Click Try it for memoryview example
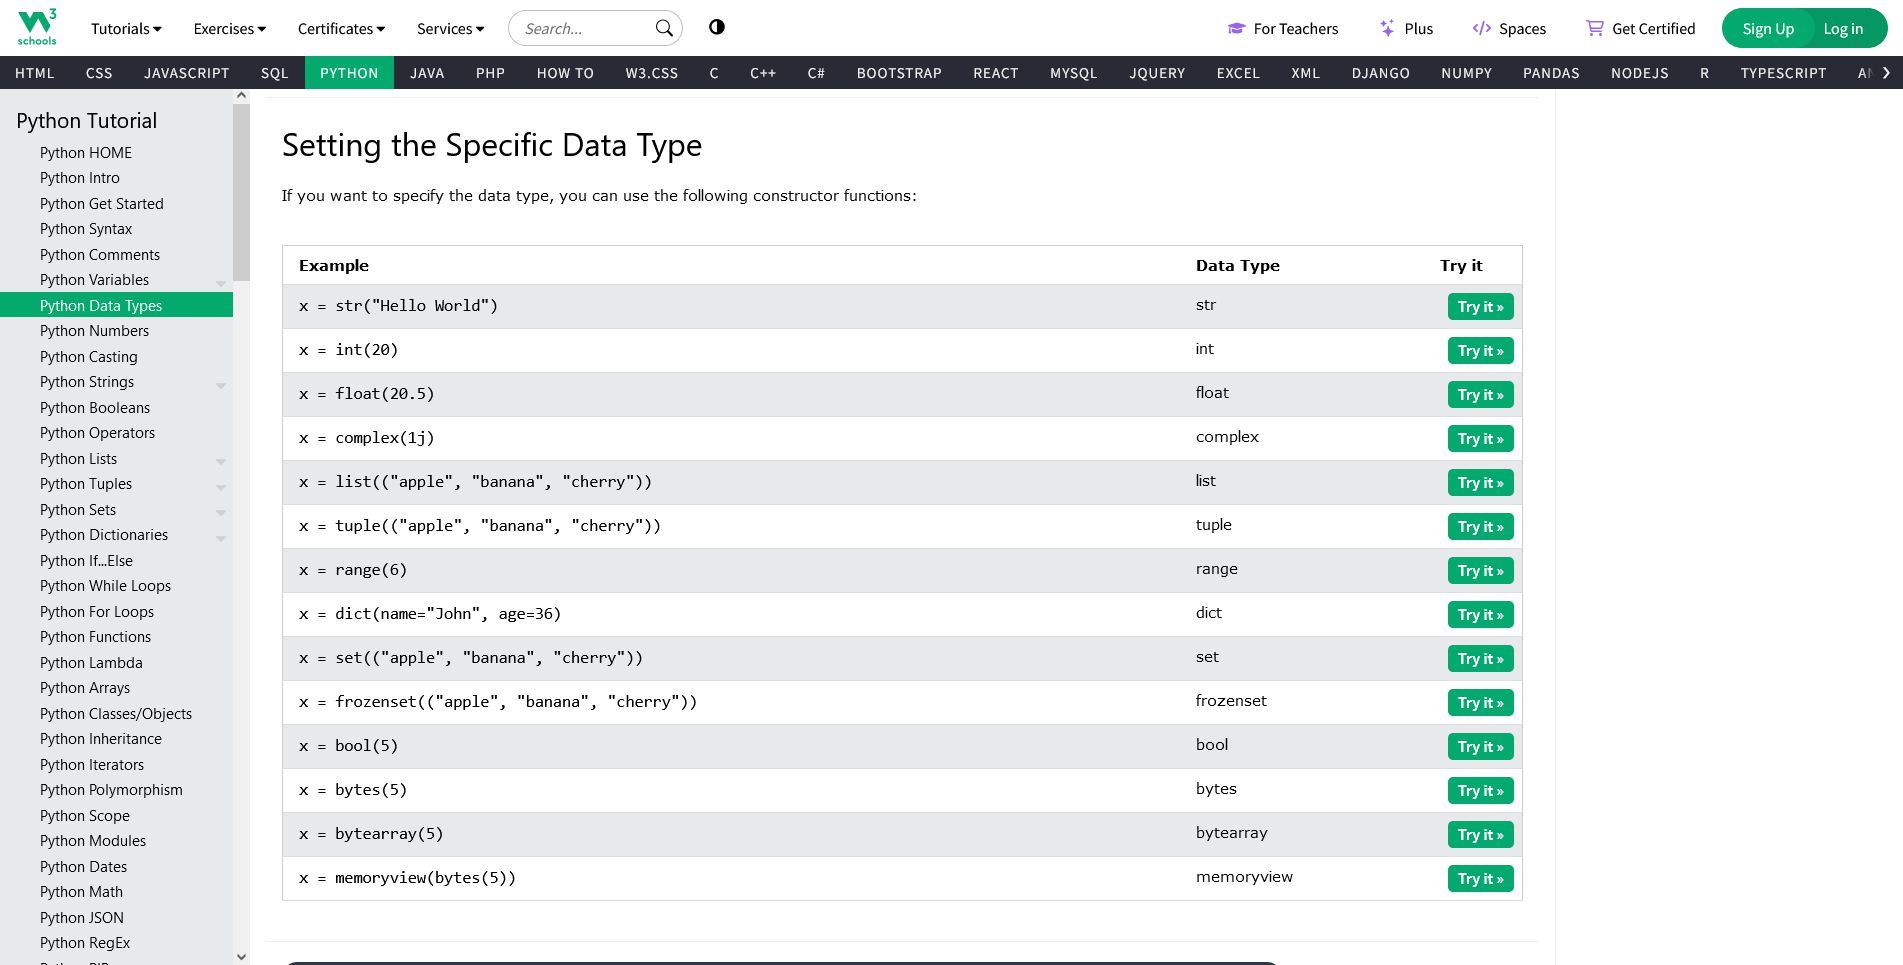This screenshot has height=965, width=1903. [x=1480, y=879]
